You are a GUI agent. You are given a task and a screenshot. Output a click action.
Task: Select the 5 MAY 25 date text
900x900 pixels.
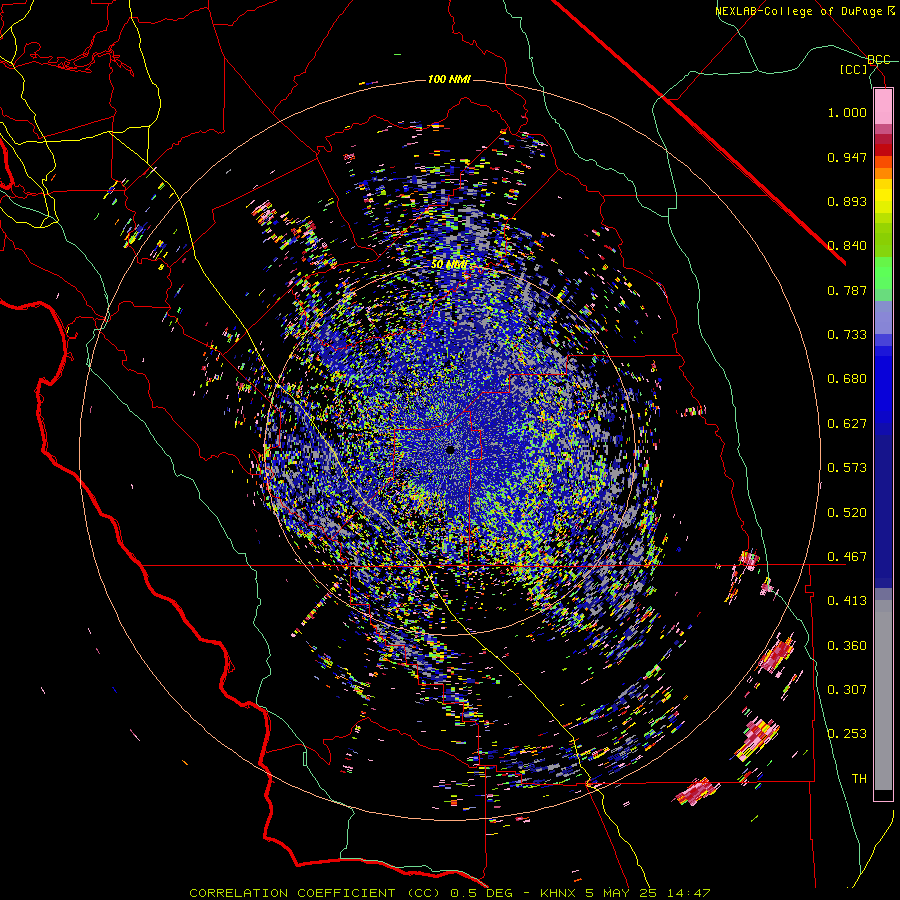621,893
